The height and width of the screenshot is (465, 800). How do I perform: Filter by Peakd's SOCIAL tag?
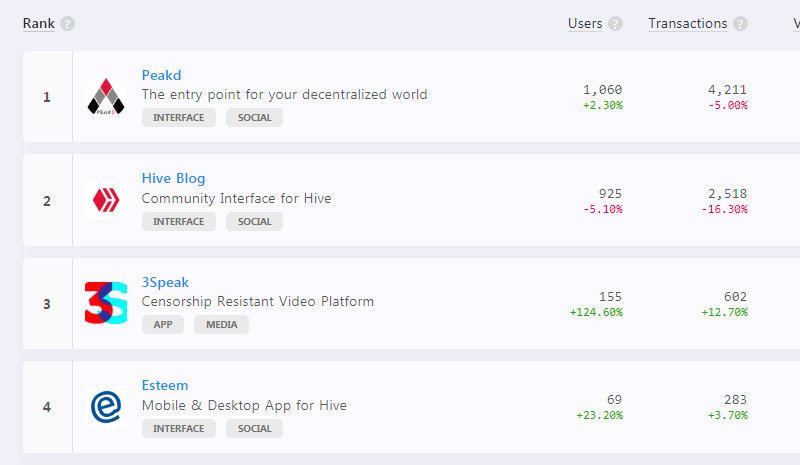(254, 117)
